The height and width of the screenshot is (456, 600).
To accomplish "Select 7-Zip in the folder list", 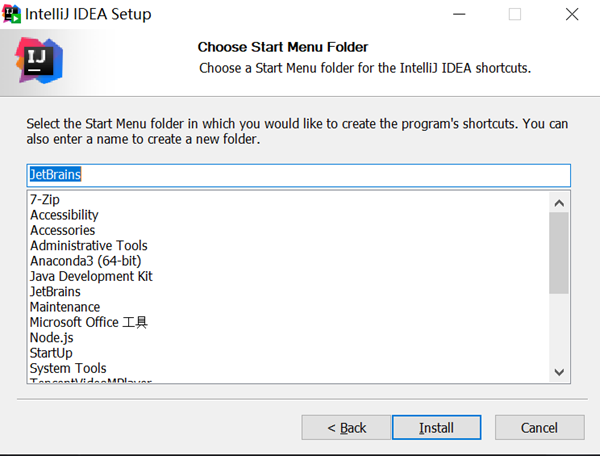I will click(45, 200).
